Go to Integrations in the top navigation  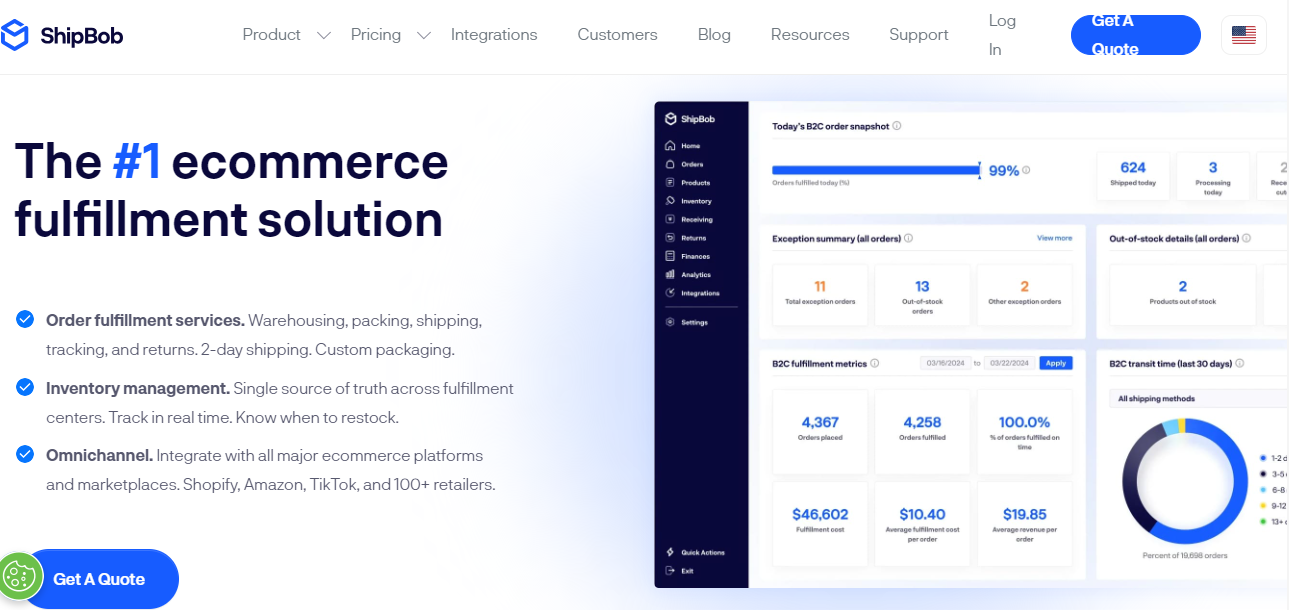pyautogui.click(x=494, y=35)
